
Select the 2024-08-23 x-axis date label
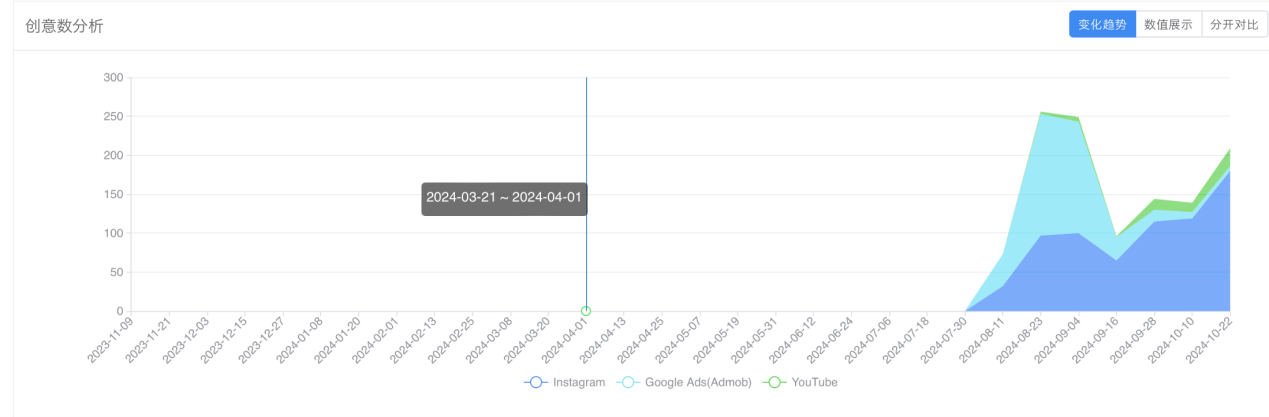coord(1025,341)
